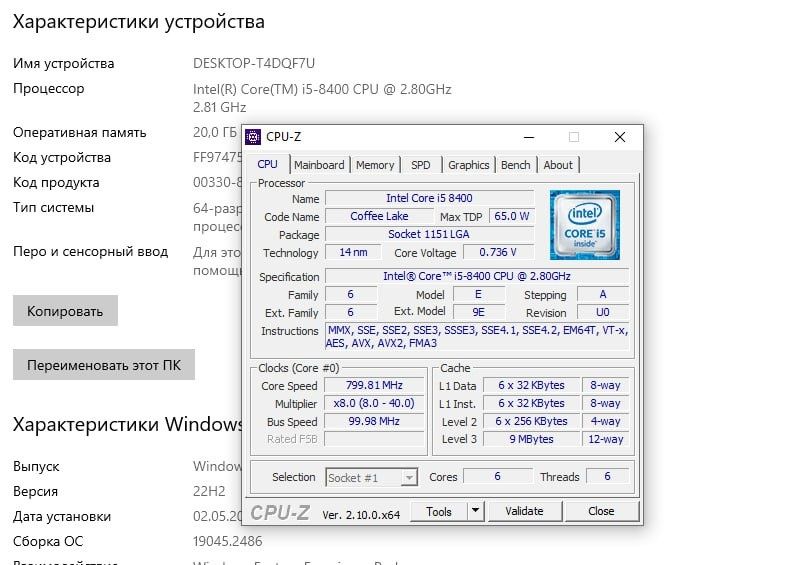Click the Level 3 12-way associativity value
The image size is (803, 565).
(x=606, y=439)
